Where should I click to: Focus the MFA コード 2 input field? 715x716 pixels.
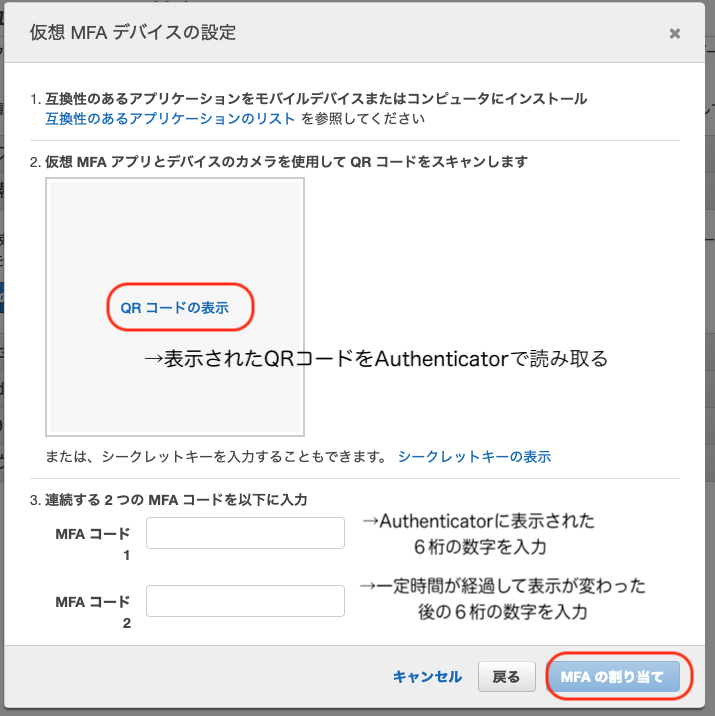pyautogui.click(x=245, y=601)
